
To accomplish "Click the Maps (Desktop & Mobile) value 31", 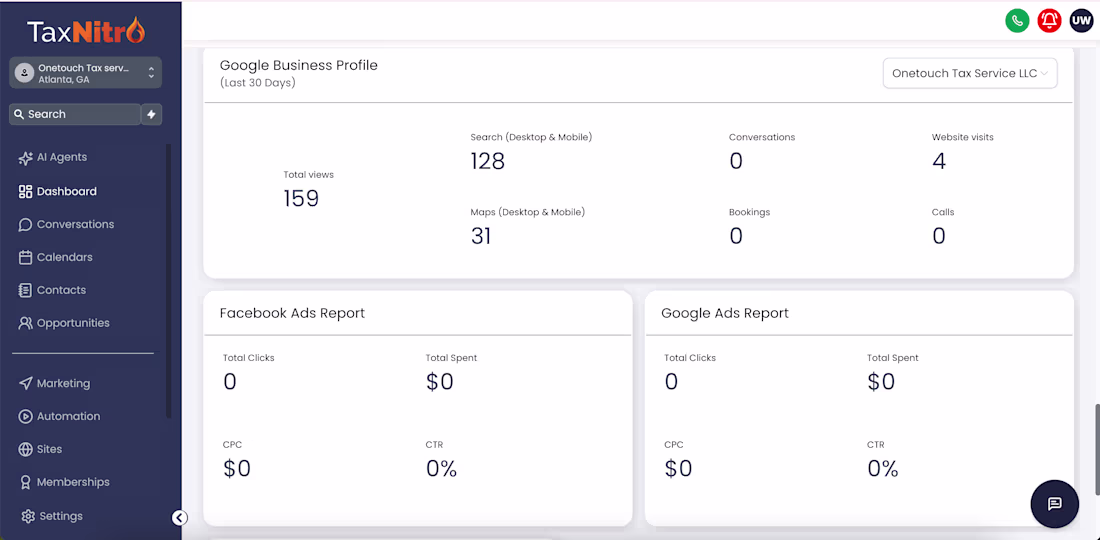I will [x=481, y=236].
